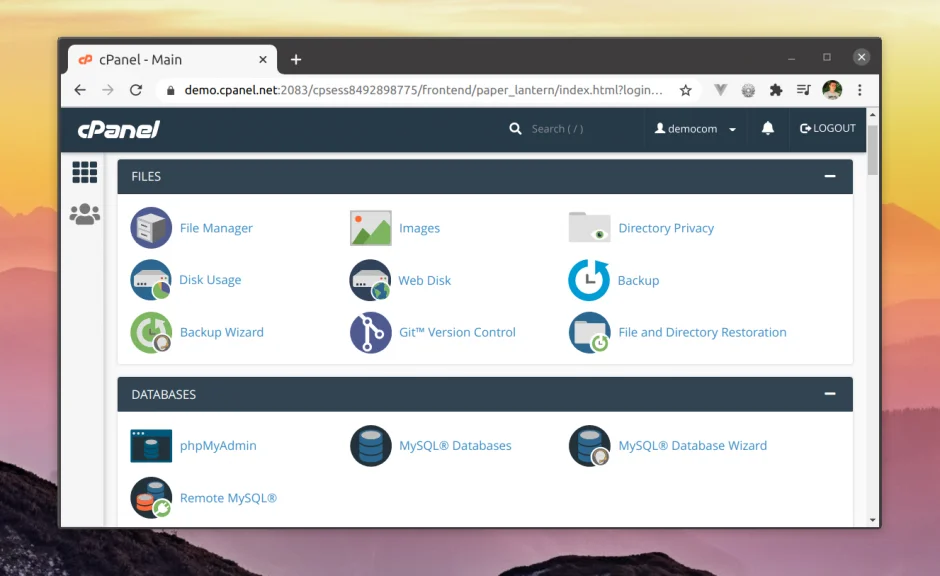This screenshot has height=576, width=940.
Task: Open File and Directory Restoration link
Action: tap(702, 332)
